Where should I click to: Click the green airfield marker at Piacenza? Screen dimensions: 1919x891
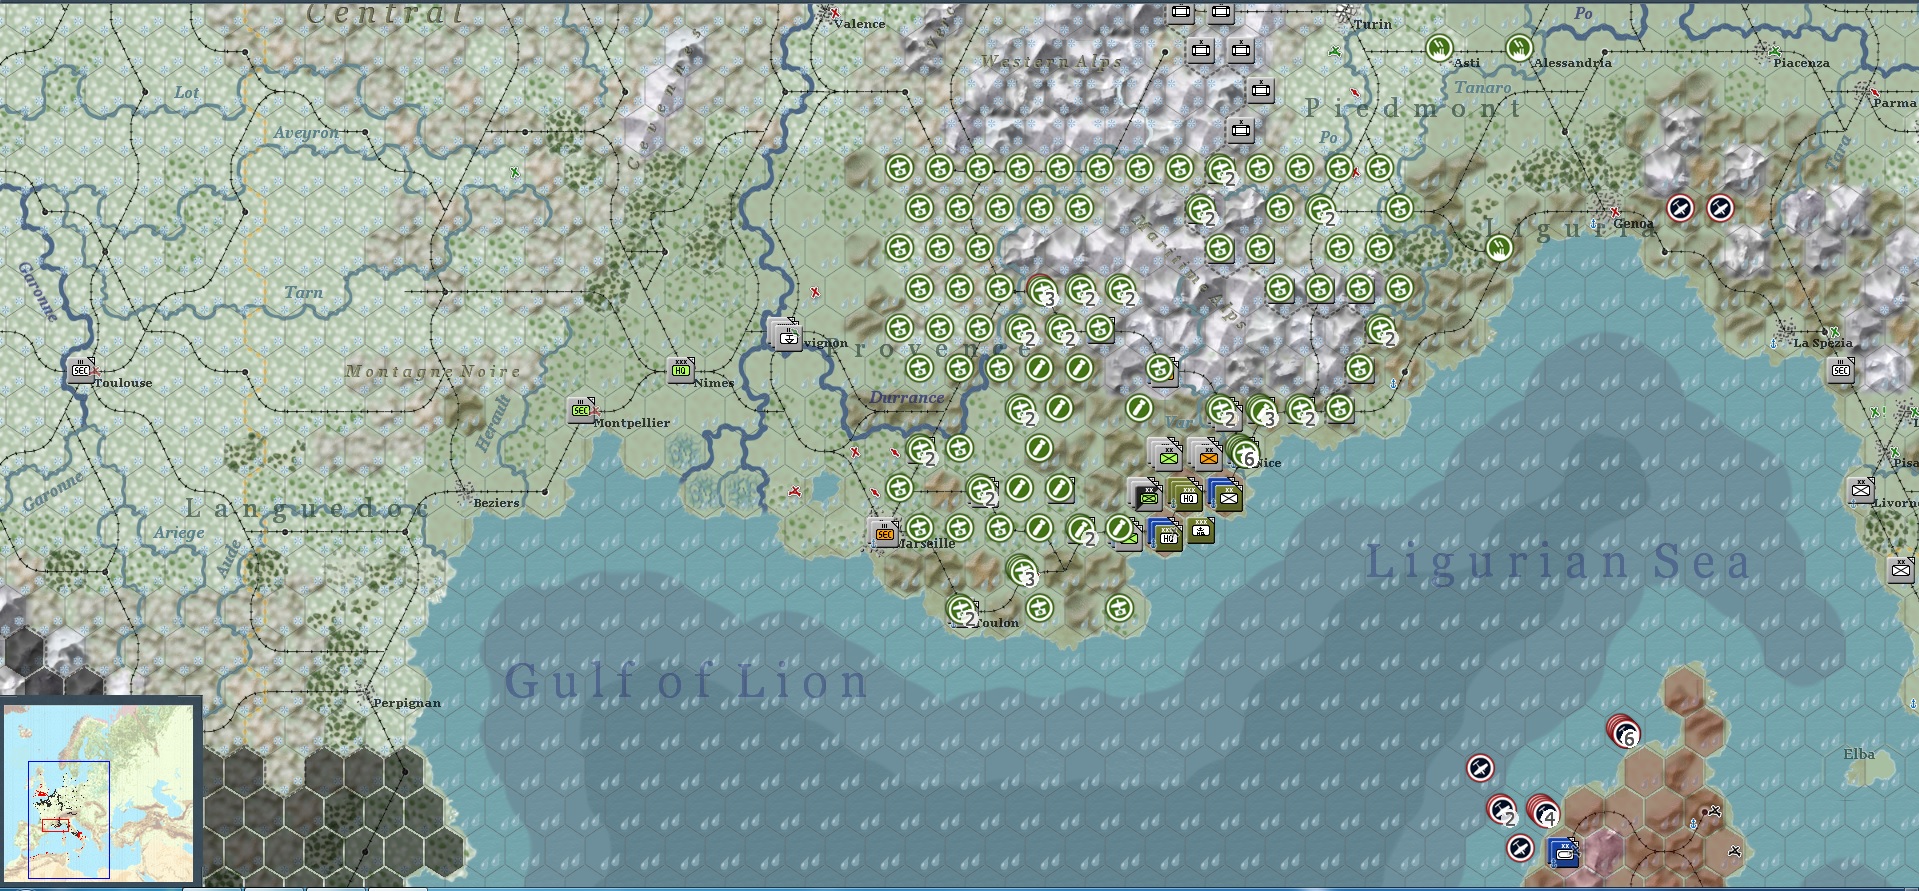point(1774,50)
